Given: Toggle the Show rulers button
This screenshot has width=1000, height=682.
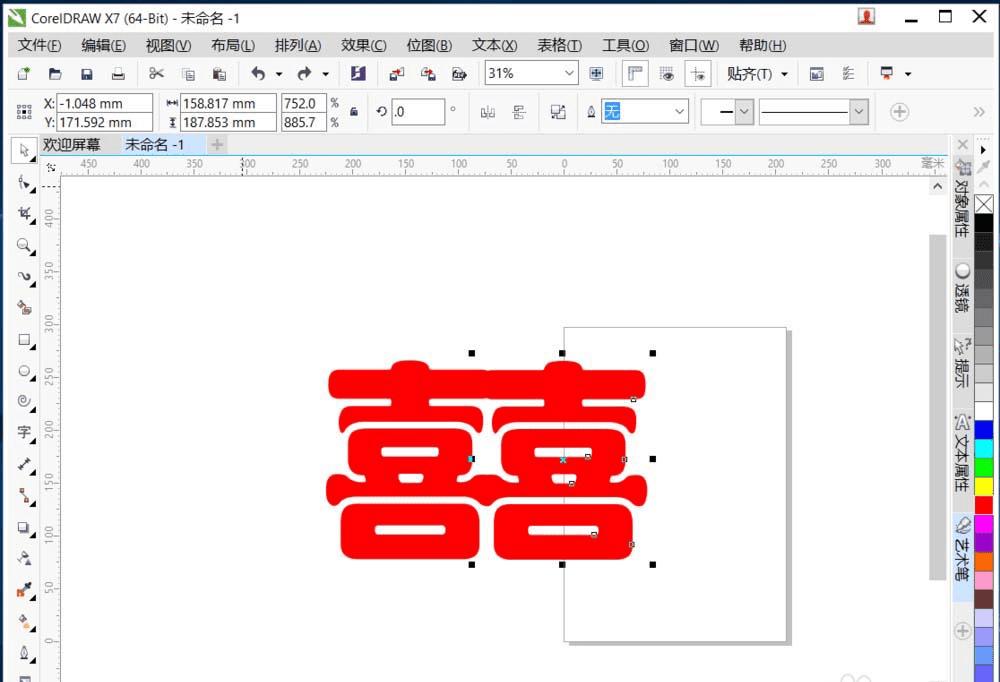Looking at the screenshot, I should [635, 74].
